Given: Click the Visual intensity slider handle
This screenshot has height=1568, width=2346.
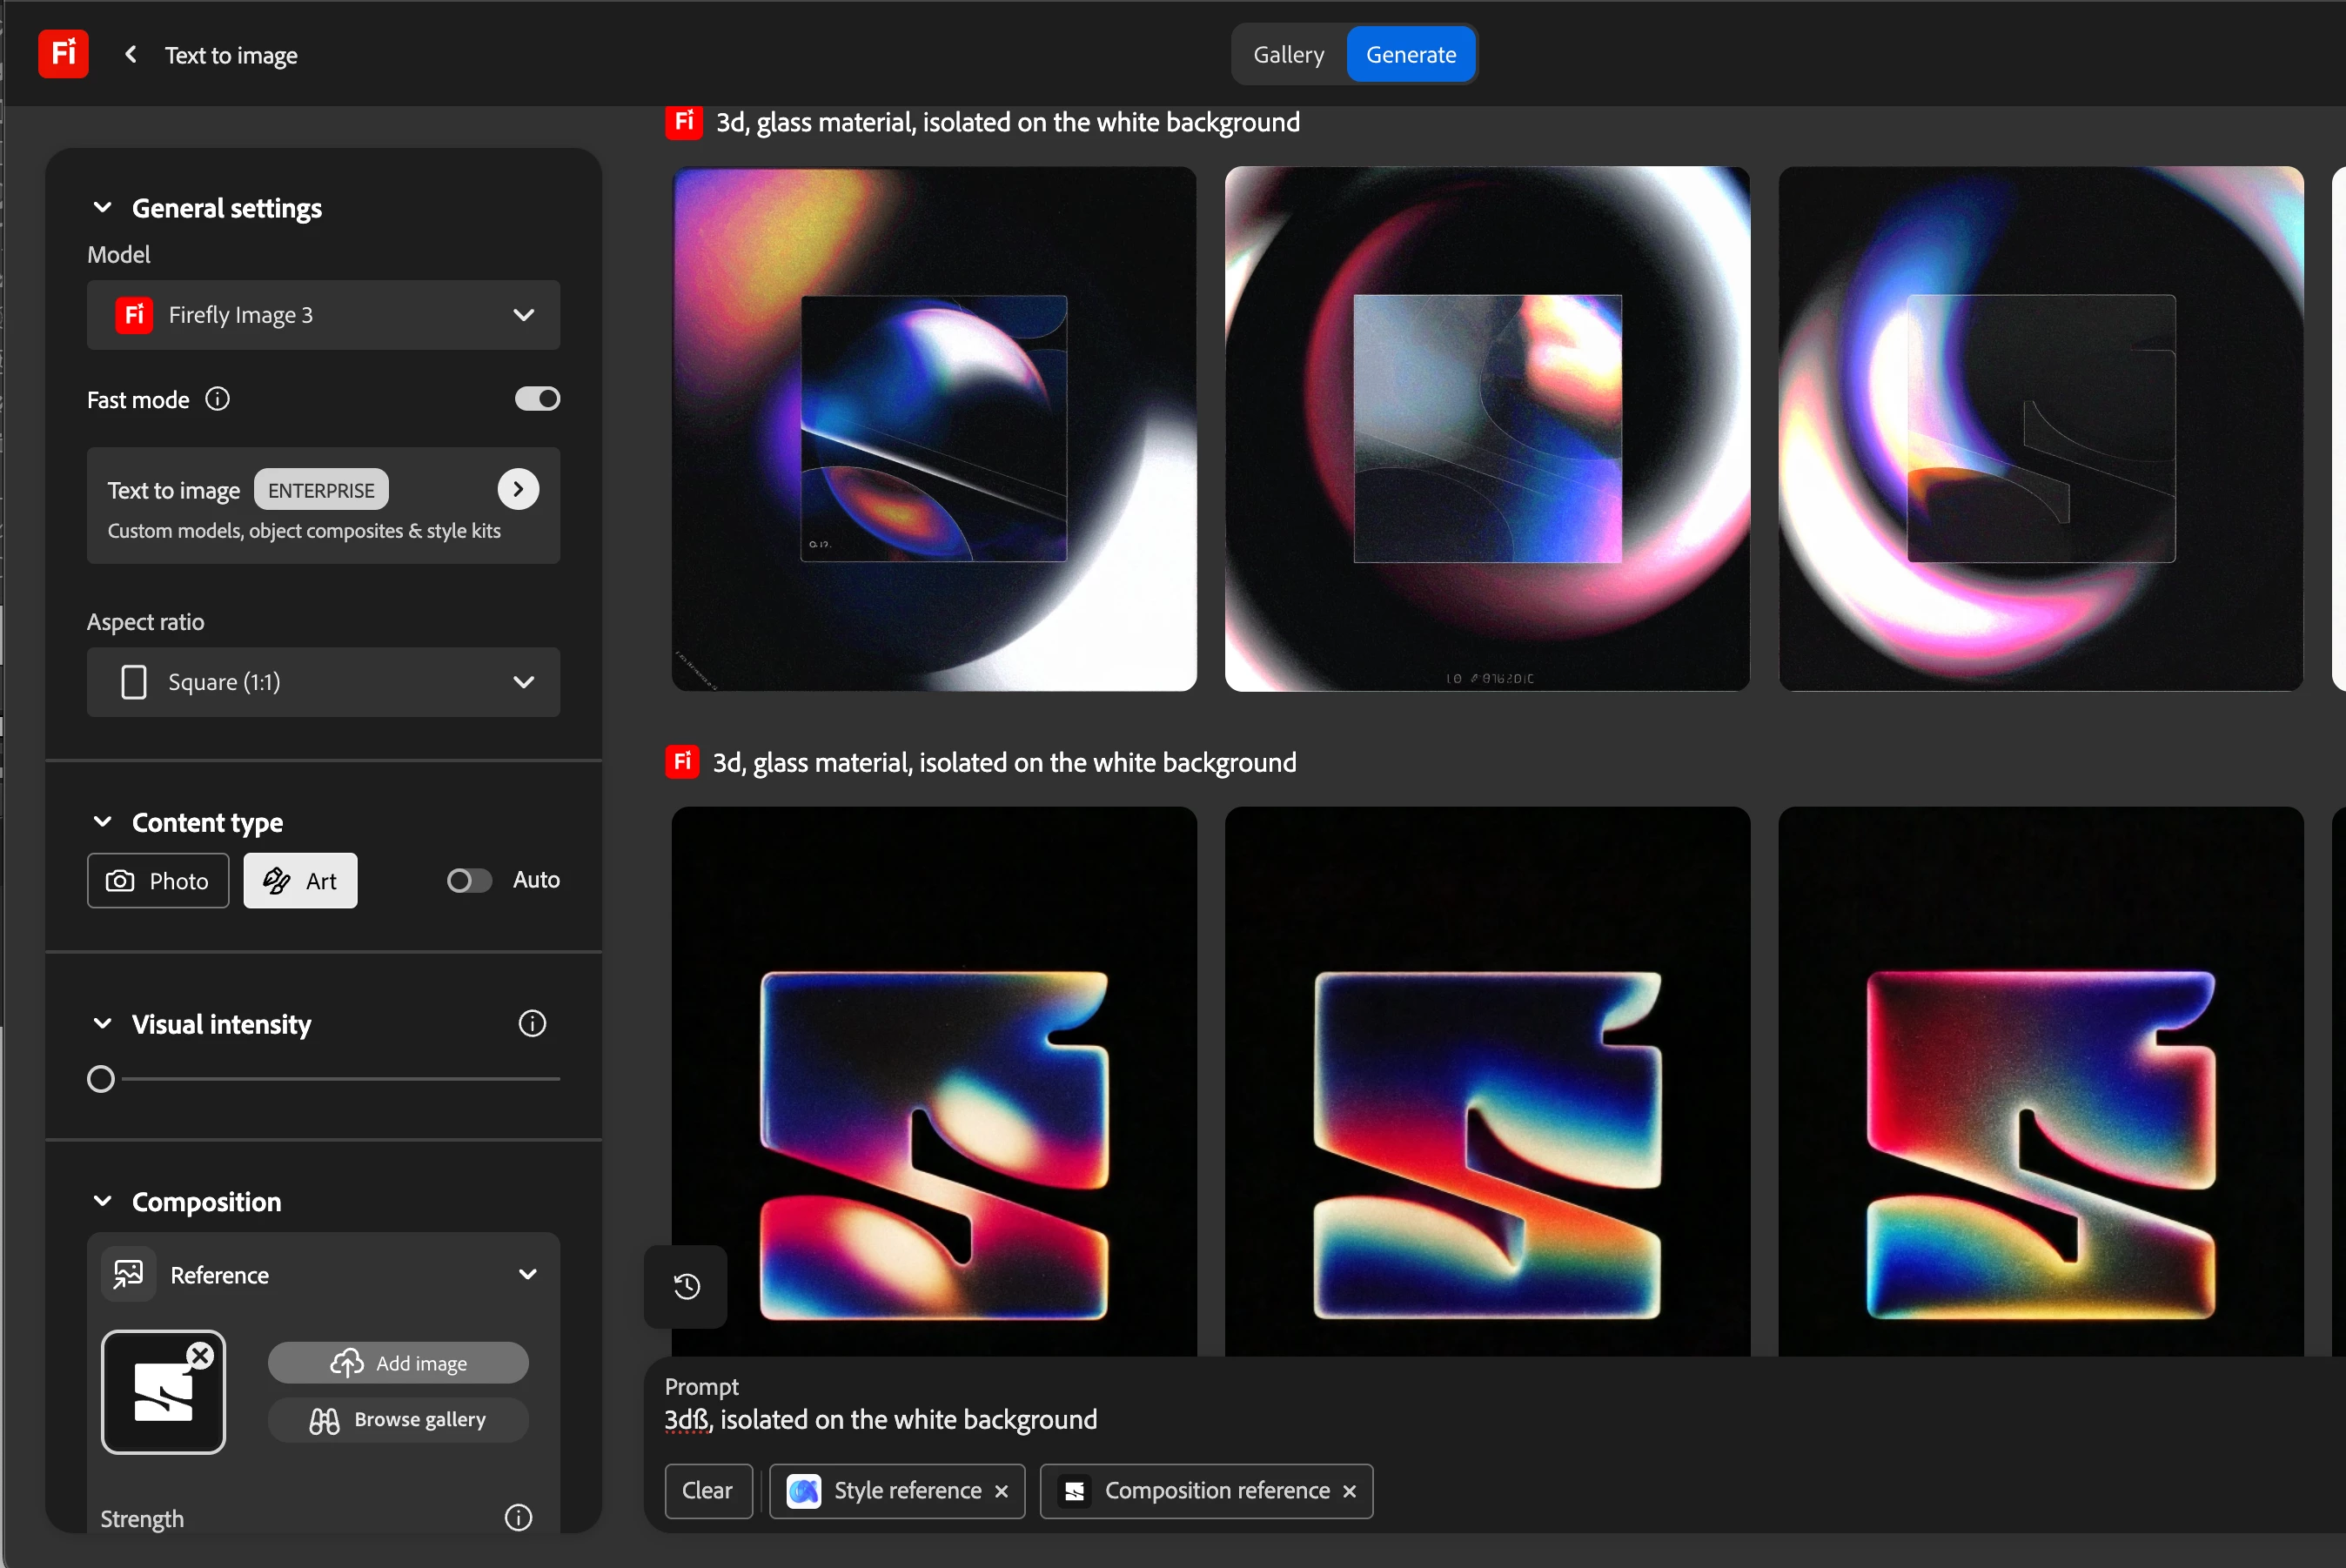Looking at the screenshot, I should click(101, 1079).
